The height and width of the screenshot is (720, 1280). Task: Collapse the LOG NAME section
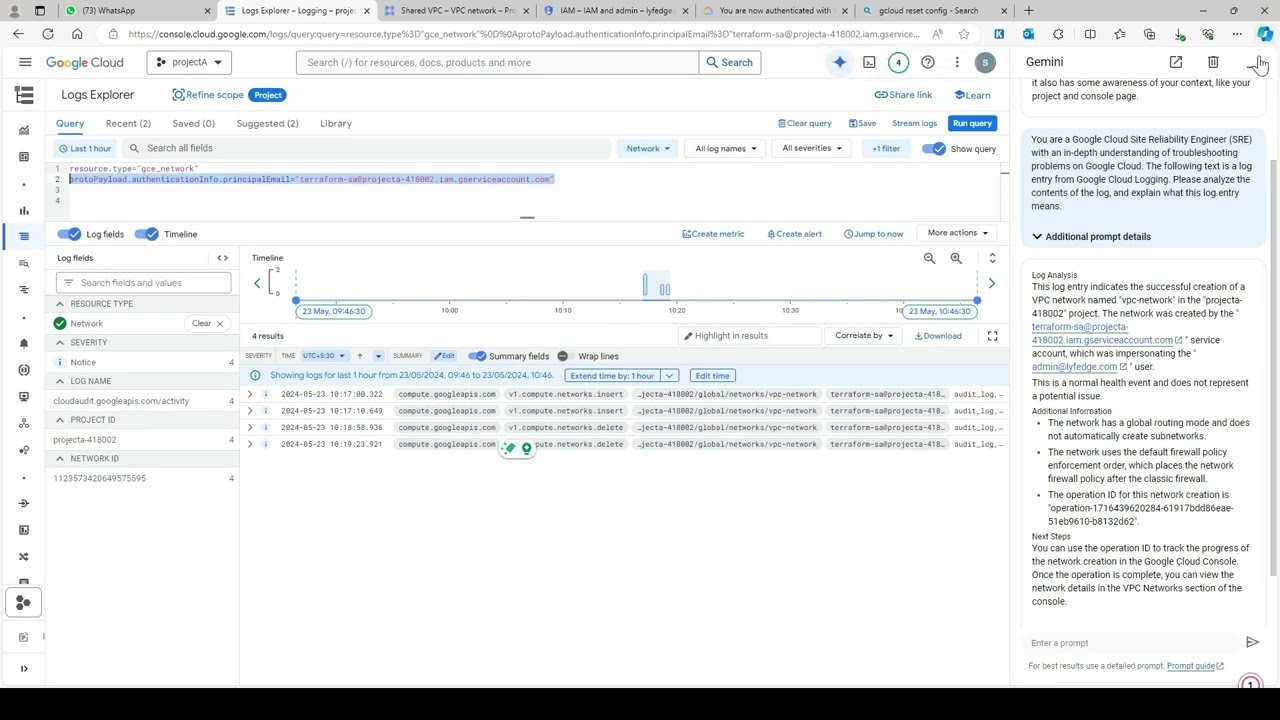point(60,381)
